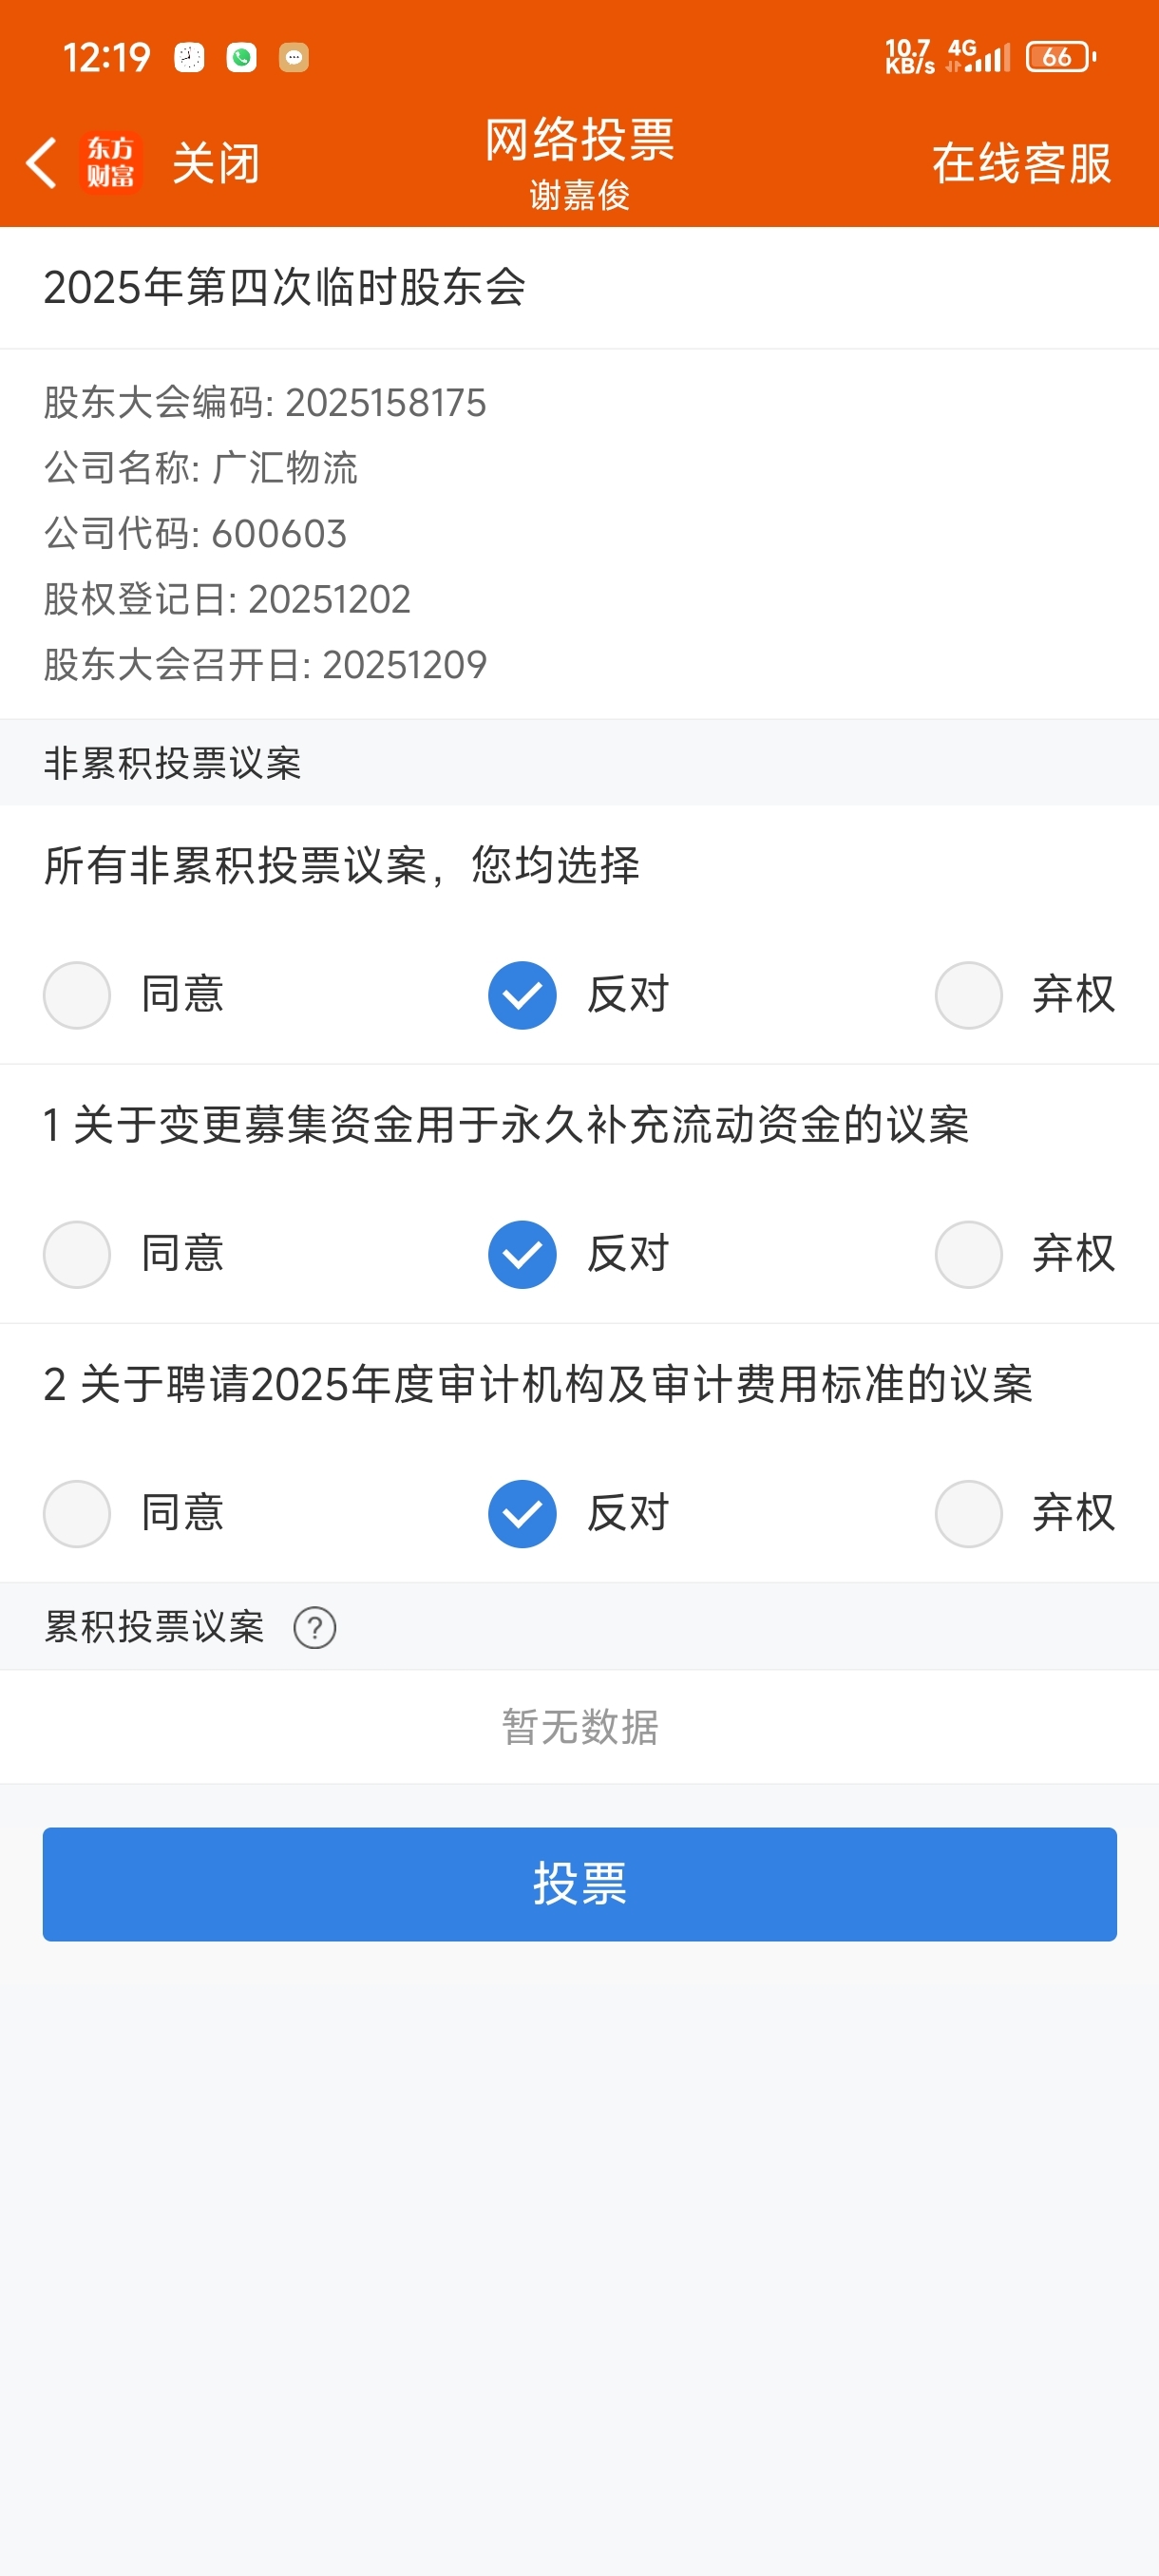Select 同意 for all non-cumulative proposals

pyautogui.click(x=77, y=995)
